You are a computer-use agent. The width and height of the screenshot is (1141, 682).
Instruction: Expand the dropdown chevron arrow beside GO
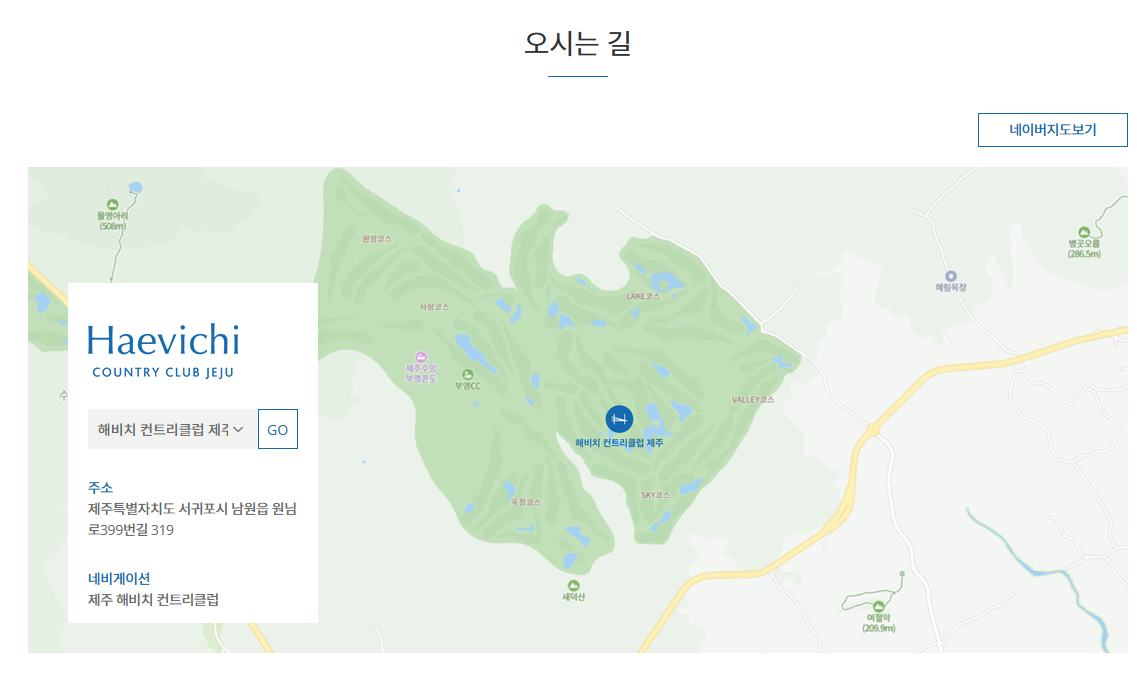pos(238,429)
